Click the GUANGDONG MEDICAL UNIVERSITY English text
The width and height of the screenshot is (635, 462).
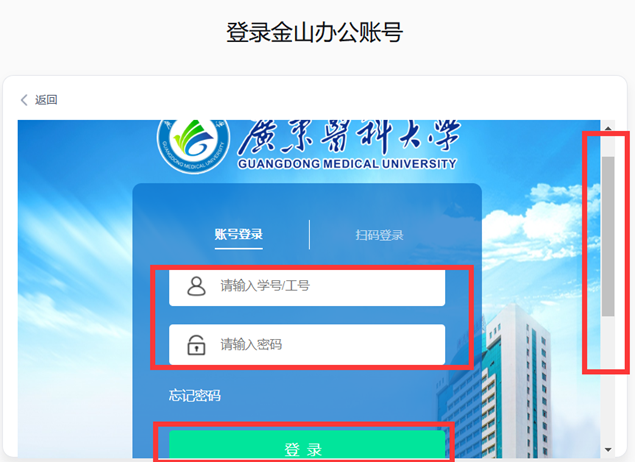coord(347,164)
